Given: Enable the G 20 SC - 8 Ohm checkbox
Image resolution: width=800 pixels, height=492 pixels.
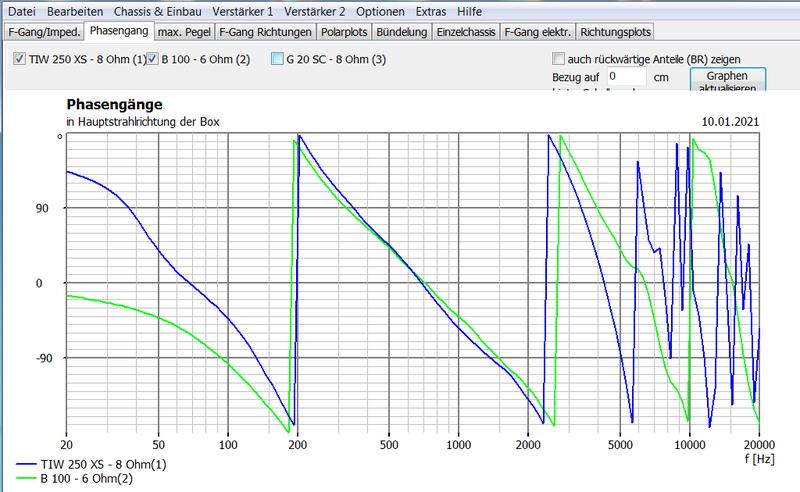Looking at the screenshot, I should click(277, 60).
